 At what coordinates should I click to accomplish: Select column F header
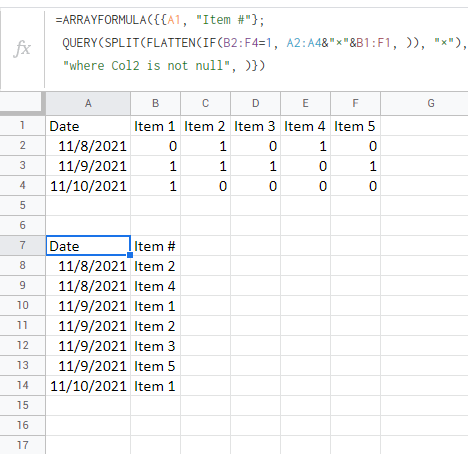point(355,103)
